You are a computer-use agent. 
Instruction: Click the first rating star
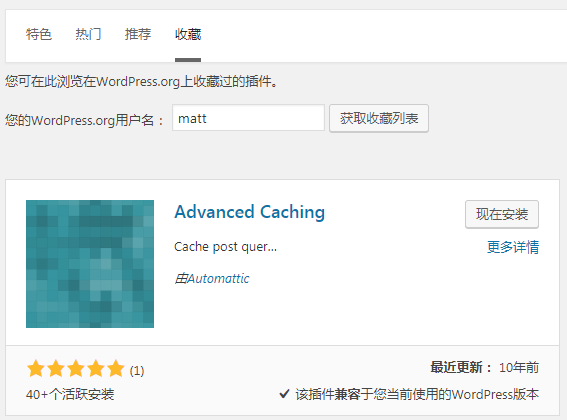(x=36, y=369)
